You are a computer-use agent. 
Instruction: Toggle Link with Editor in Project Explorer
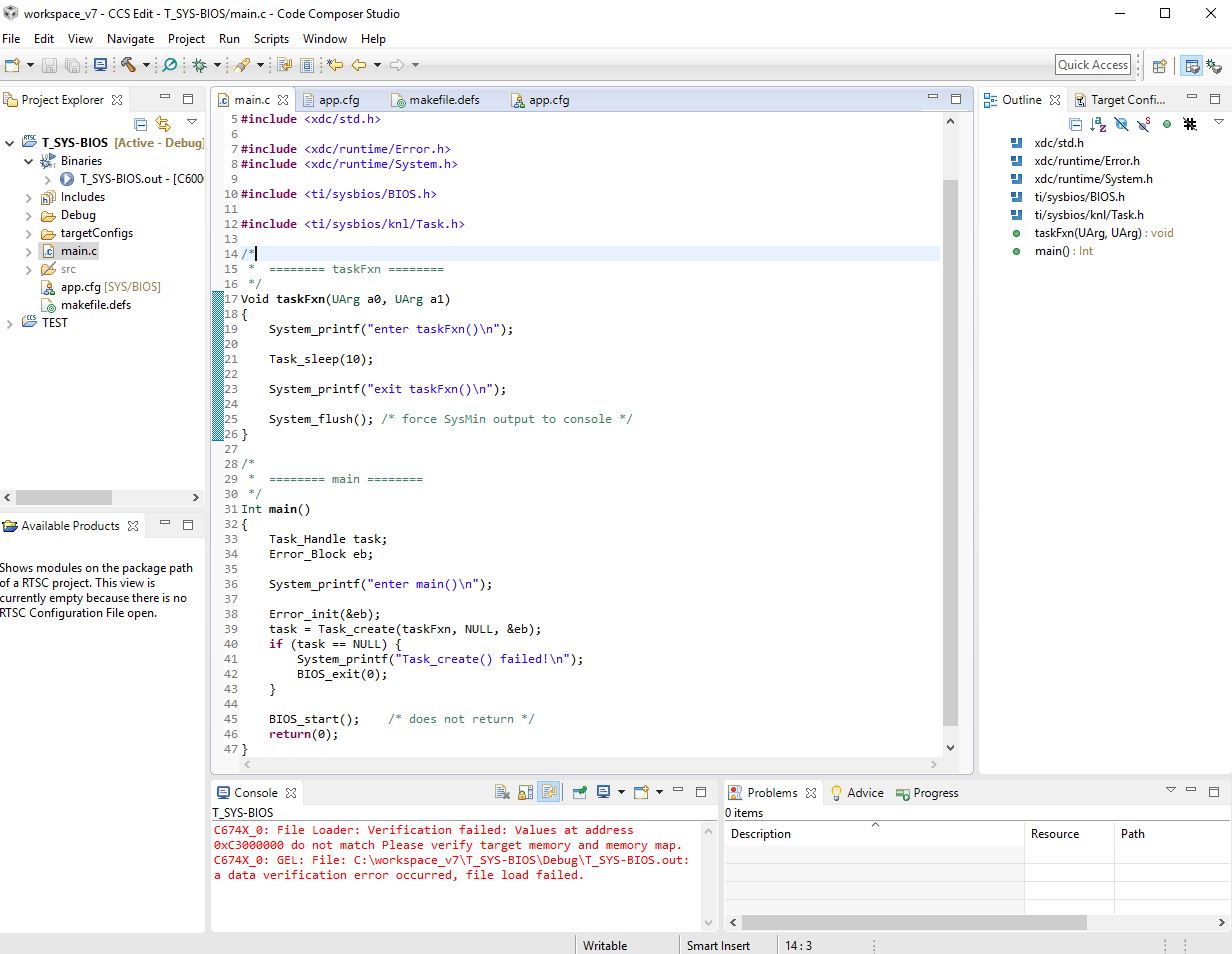pyautogui.click(x=163, y=124)
